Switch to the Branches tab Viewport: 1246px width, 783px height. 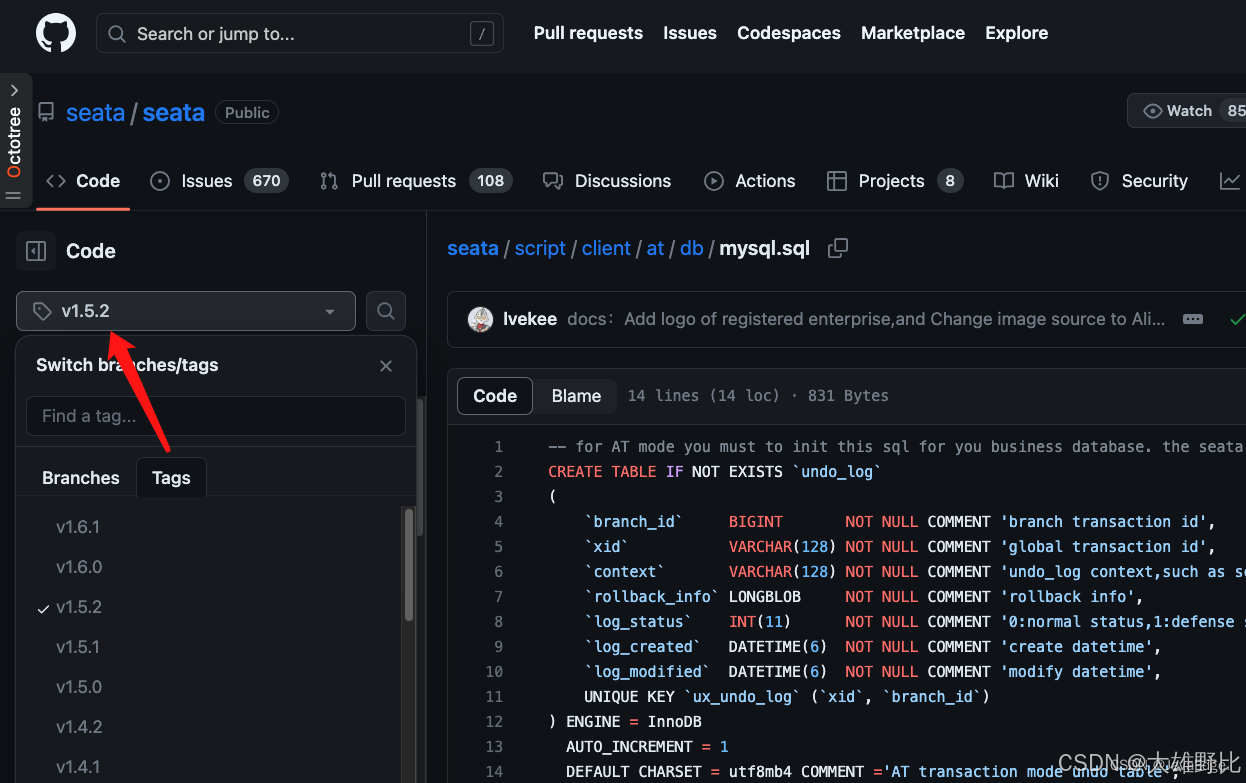click(81, 478)
